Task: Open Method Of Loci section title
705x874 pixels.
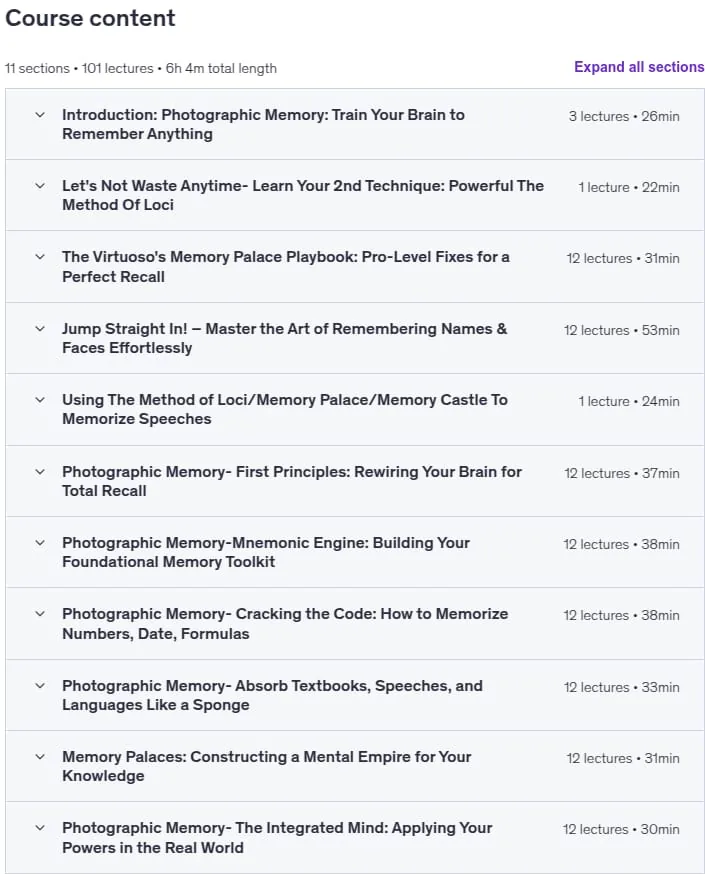Action: [303, 195]
